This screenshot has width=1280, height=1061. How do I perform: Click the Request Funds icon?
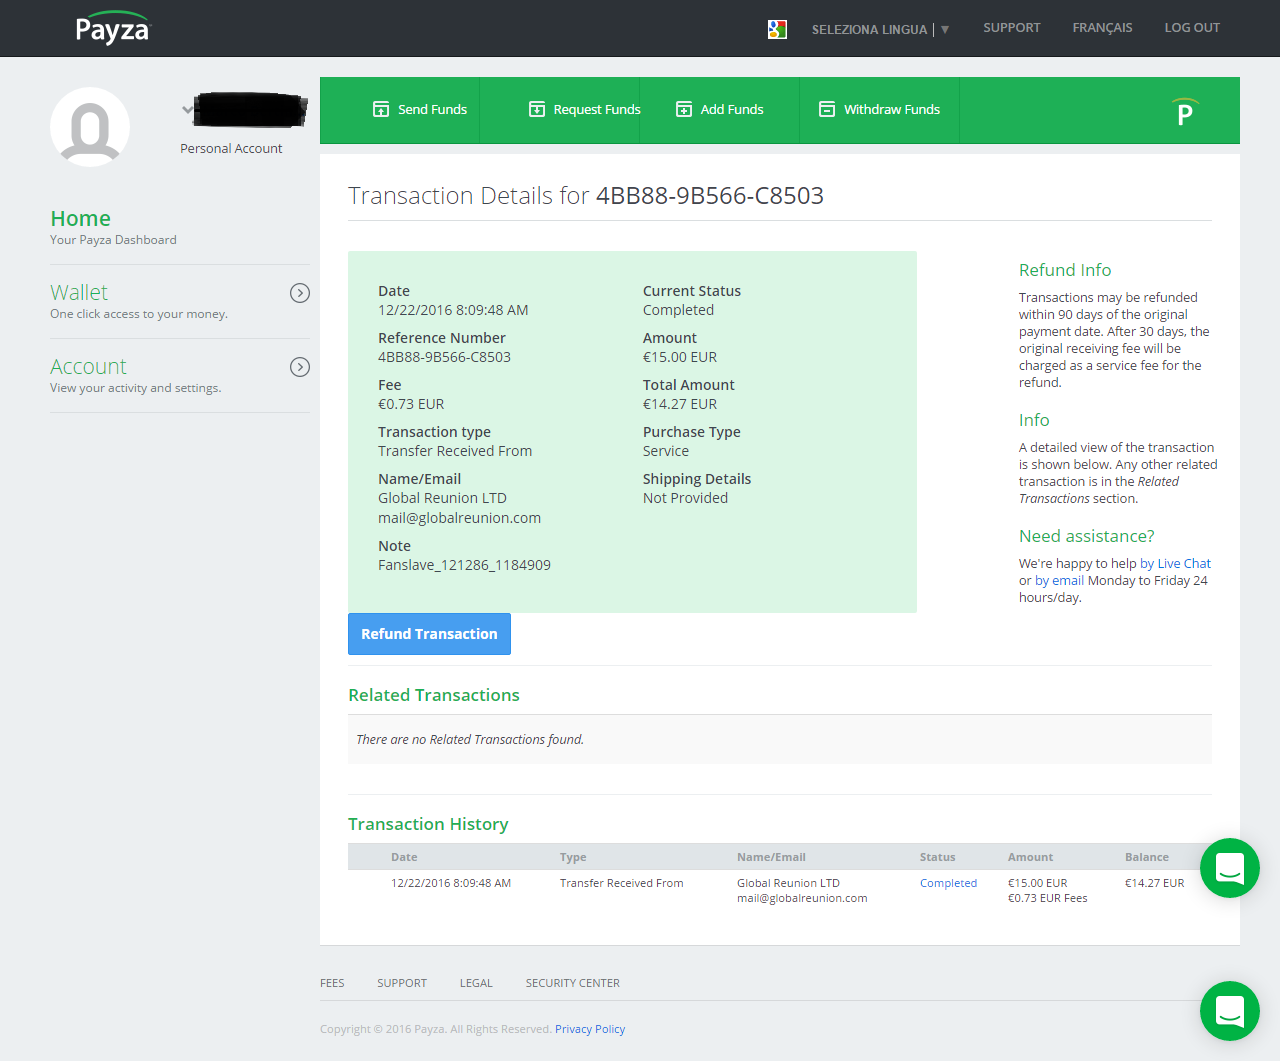click(x=537, y=109)
